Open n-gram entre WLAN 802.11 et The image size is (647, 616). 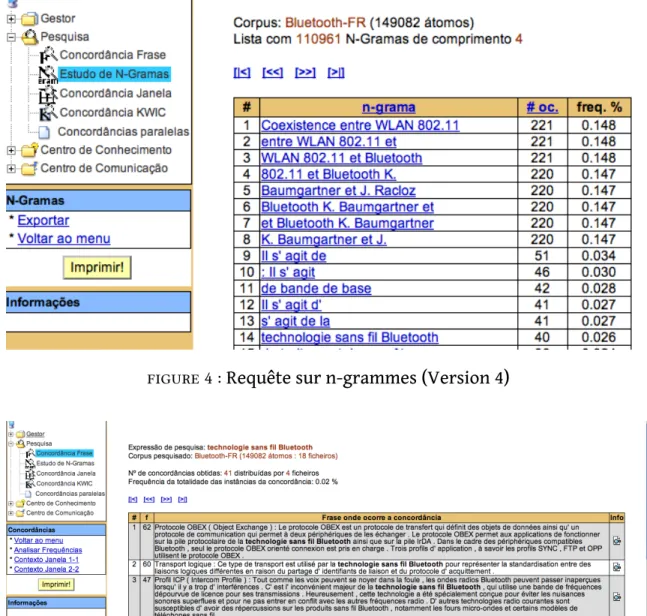(x=329, y=142)
